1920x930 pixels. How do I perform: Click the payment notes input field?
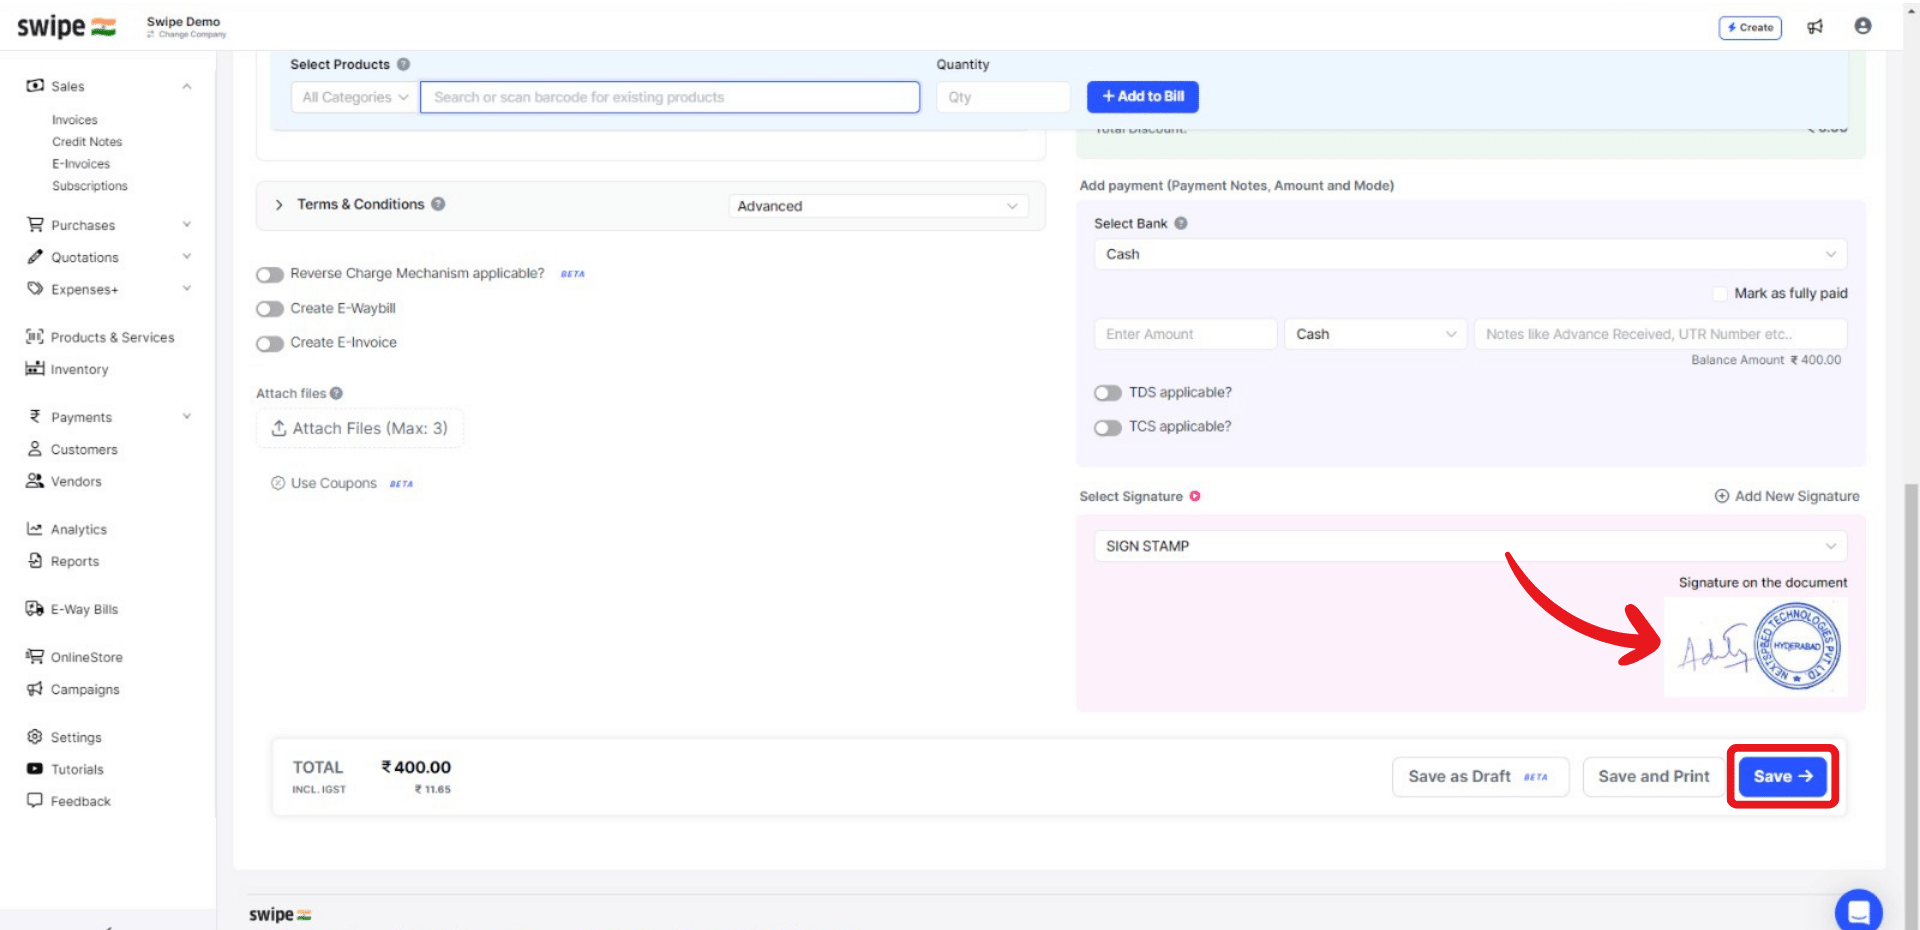coord(1660,334)
